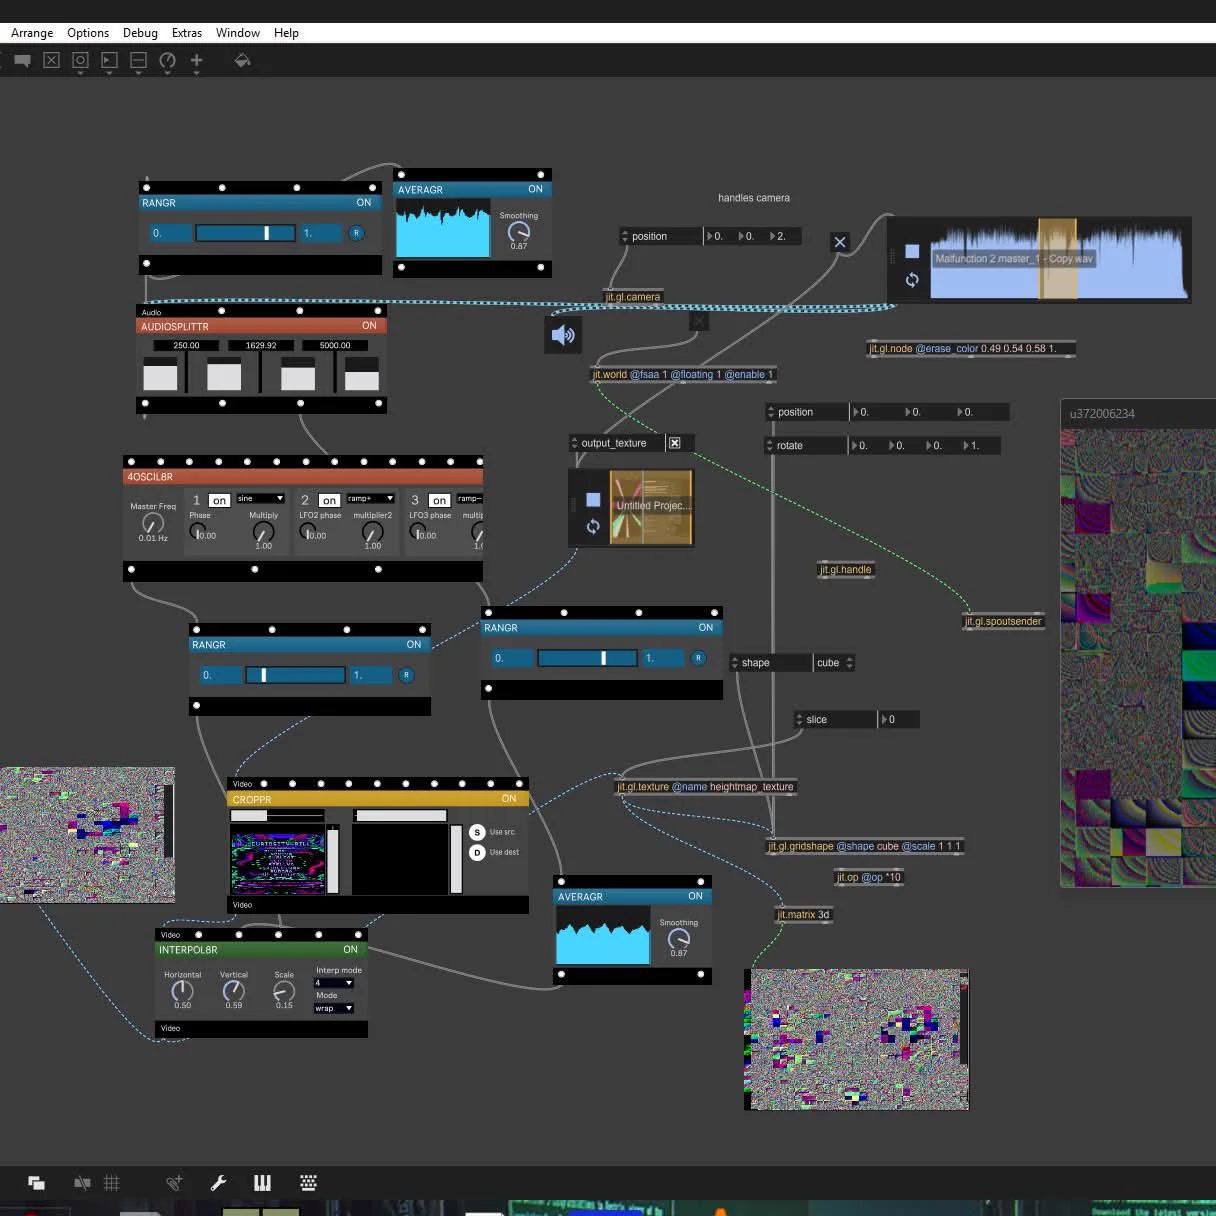Image resolution: width=1216 pixels, height=1216 pixels.
Task: Adjust the 4OSCIL8R Master Freq dial
Action: (x=153, y=523)
